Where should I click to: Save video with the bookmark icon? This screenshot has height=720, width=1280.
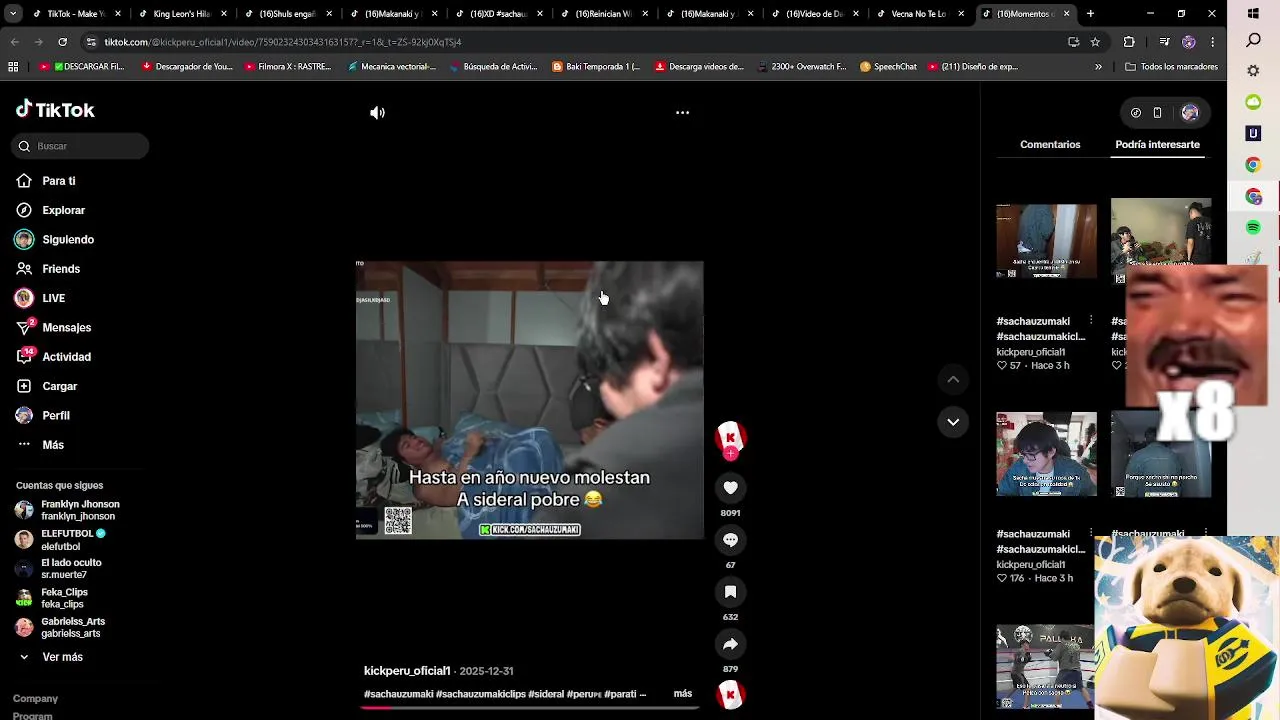point(730,592)
